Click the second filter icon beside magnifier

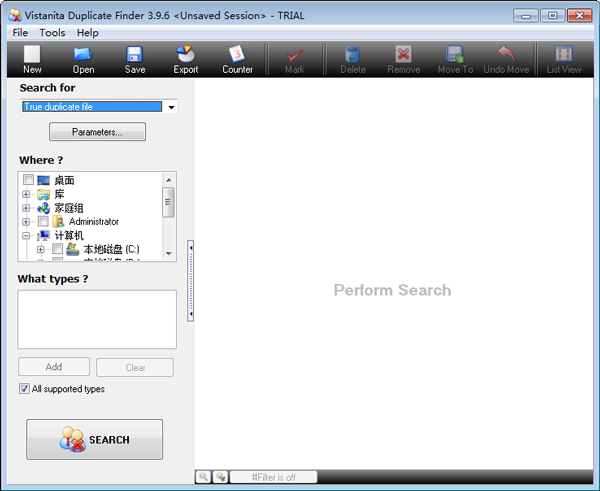click(x=220, y=477)
